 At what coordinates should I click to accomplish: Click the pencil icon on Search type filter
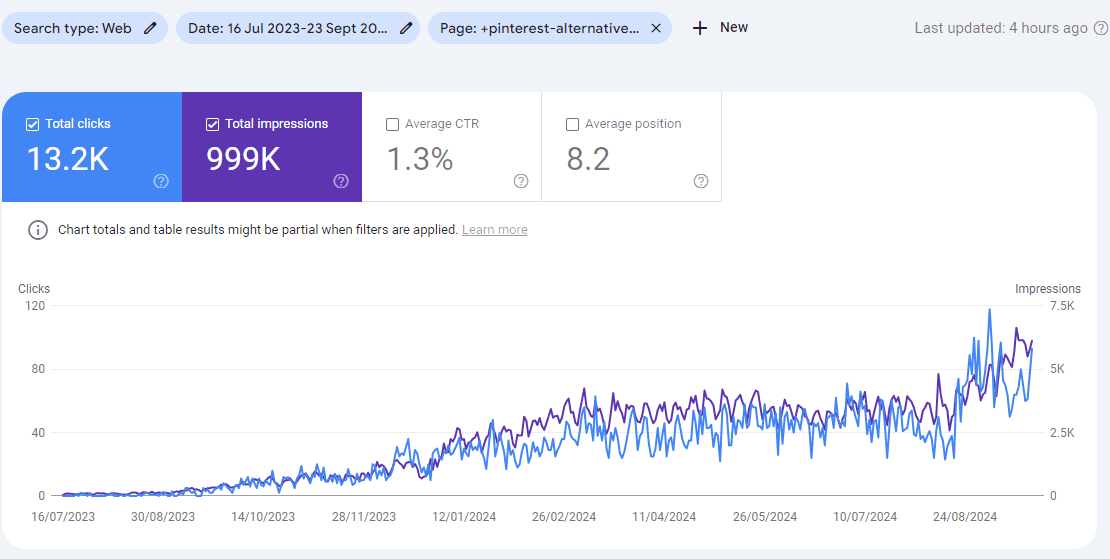(x=150, y=28)
